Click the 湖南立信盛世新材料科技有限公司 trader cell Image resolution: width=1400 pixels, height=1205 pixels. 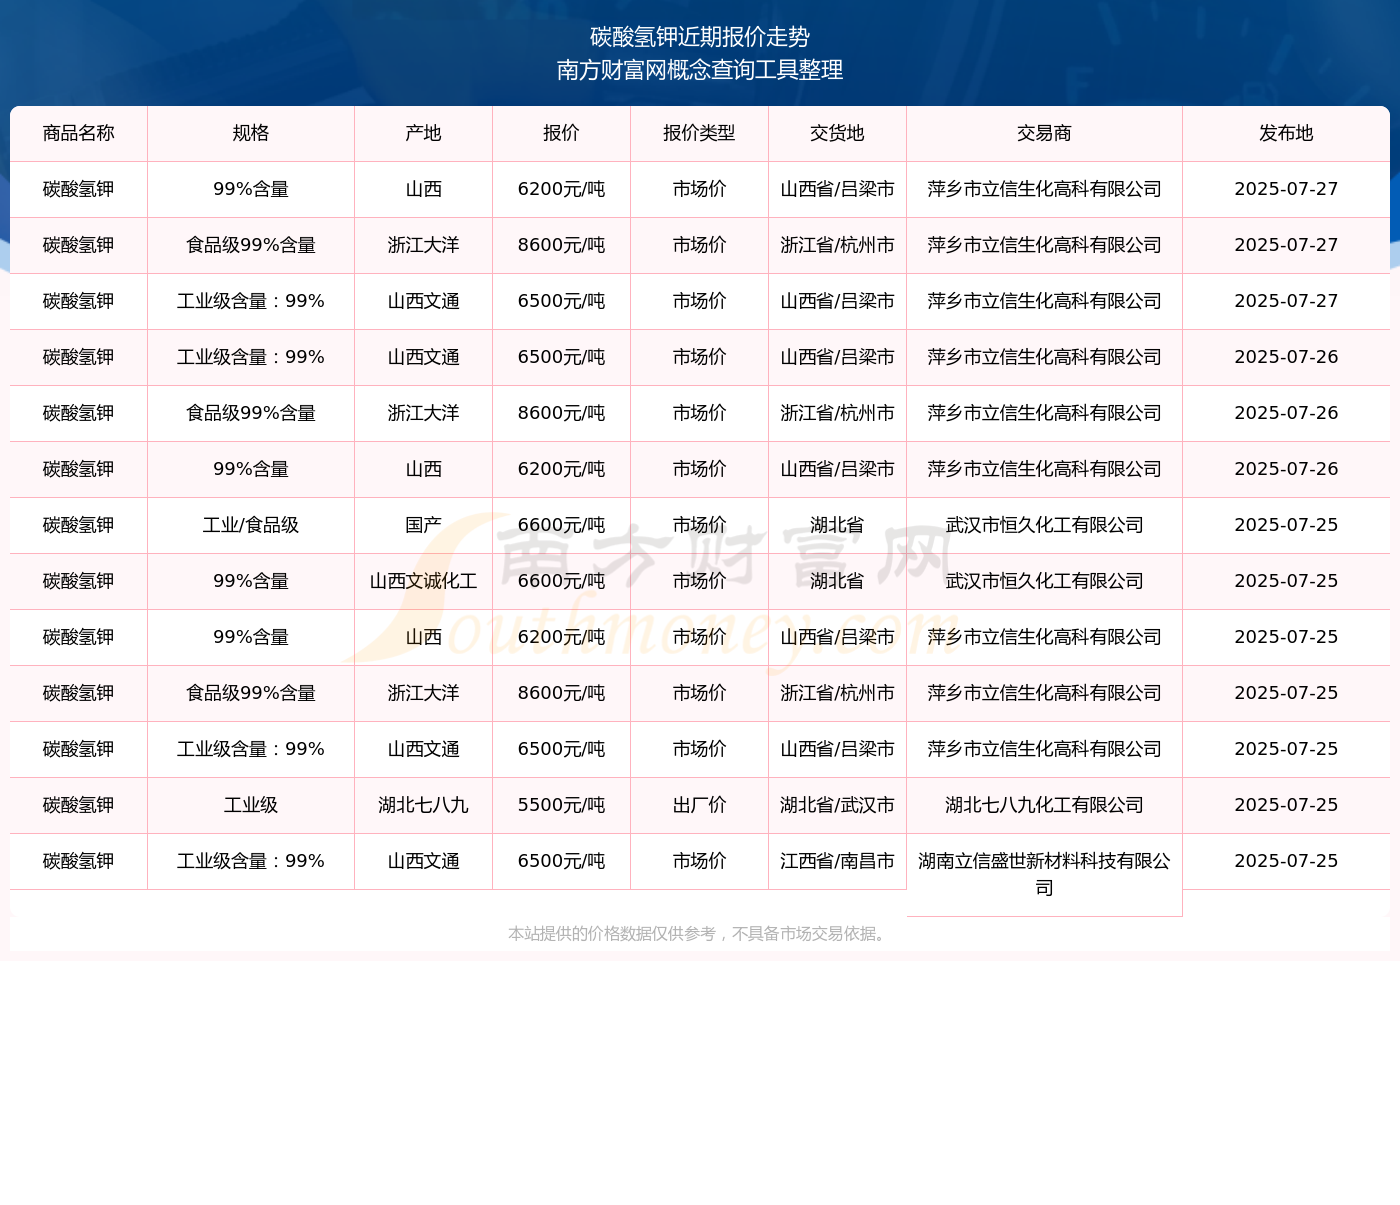click(x=1045, y=874)
